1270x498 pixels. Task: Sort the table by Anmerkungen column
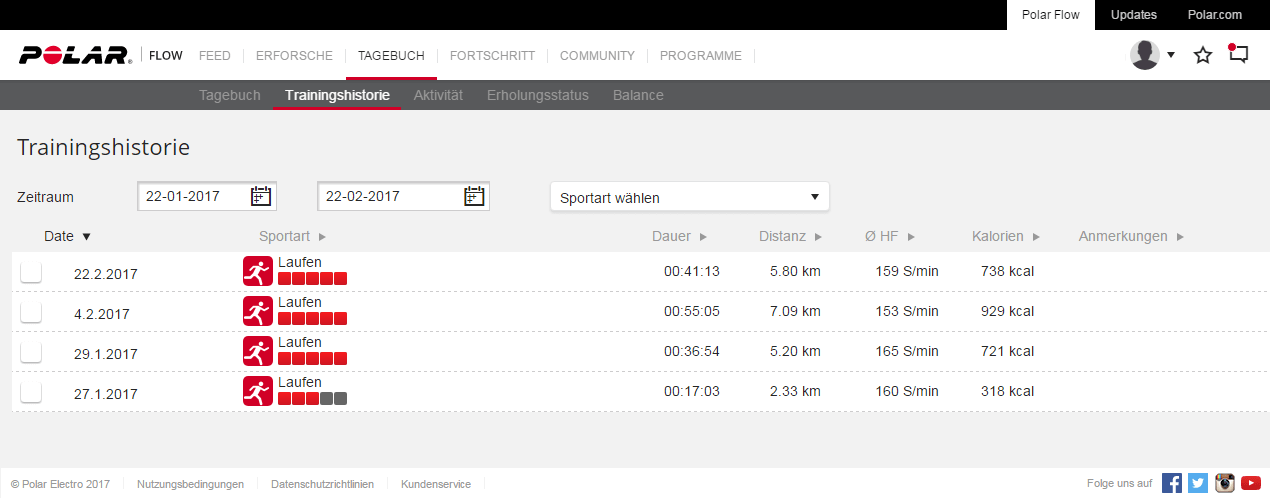tap(1131, 237)
